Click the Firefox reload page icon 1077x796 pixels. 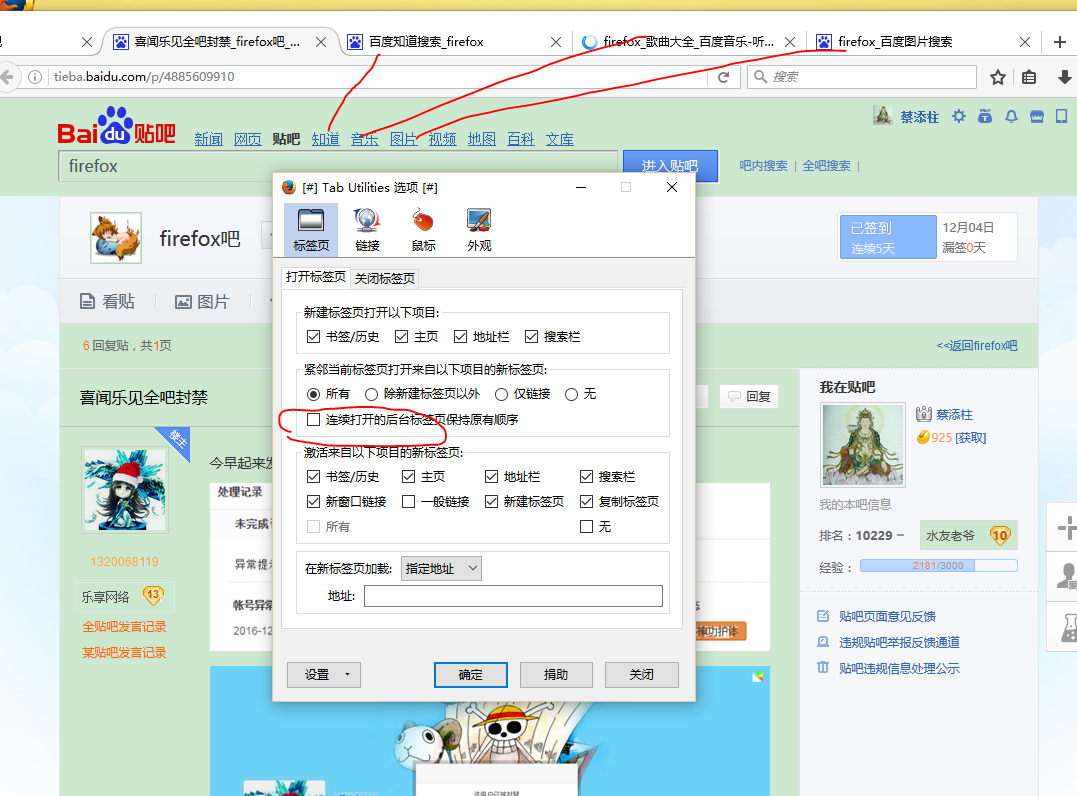723,77
